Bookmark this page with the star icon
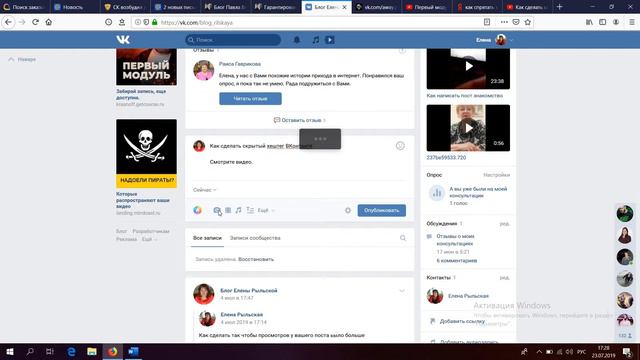640x360 pixels. tap(528, 22)
